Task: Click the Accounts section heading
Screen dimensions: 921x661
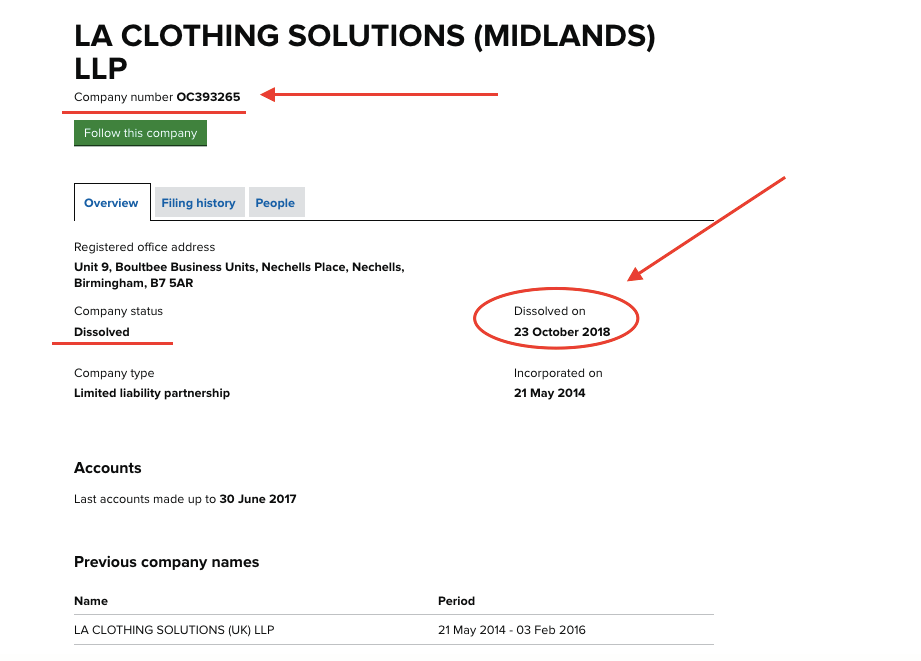Action: click(x=108, y=468)
